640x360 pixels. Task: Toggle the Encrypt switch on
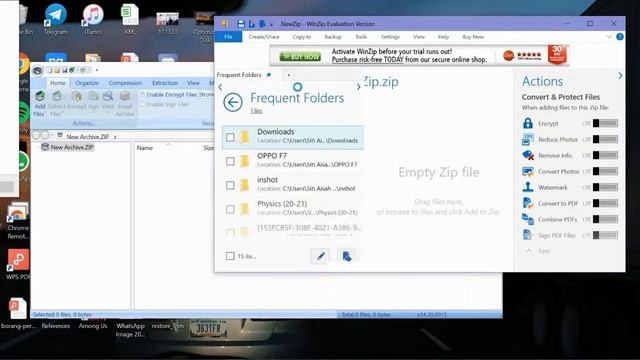pos(605,123)
